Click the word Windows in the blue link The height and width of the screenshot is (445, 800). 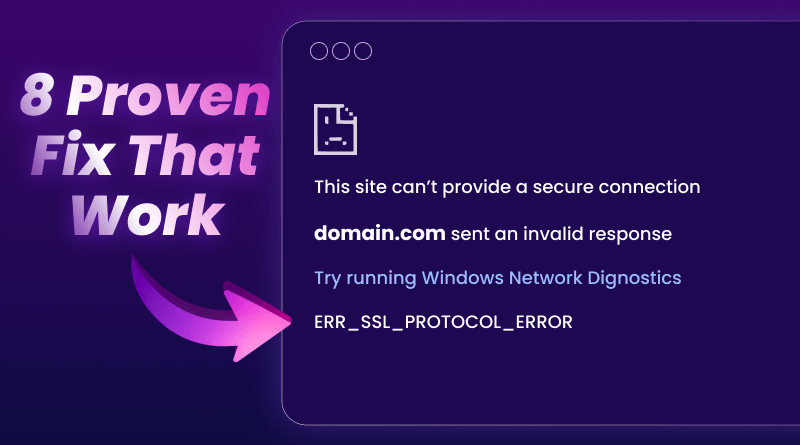[x=462, y=278]
